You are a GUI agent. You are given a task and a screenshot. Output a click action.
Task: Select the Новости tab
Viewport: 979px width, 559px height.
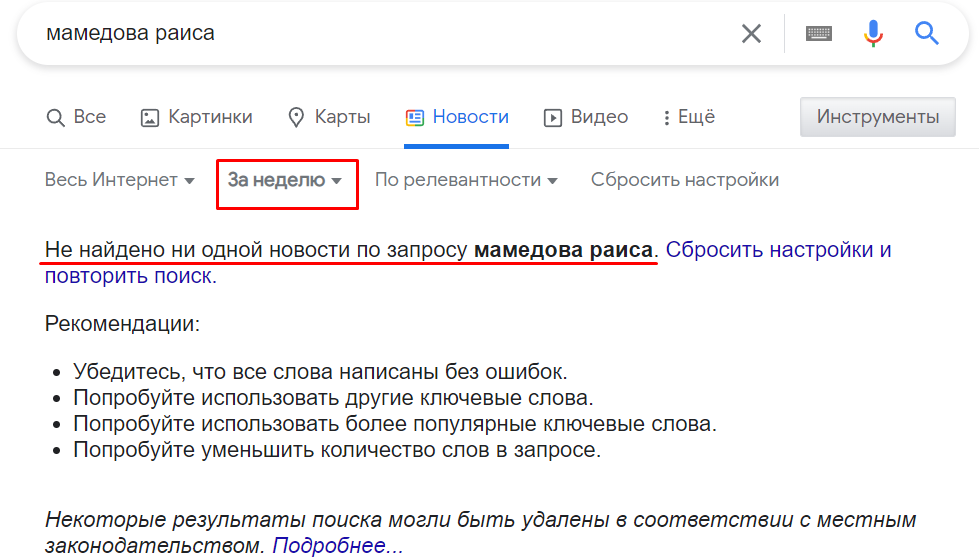[457, 117]
